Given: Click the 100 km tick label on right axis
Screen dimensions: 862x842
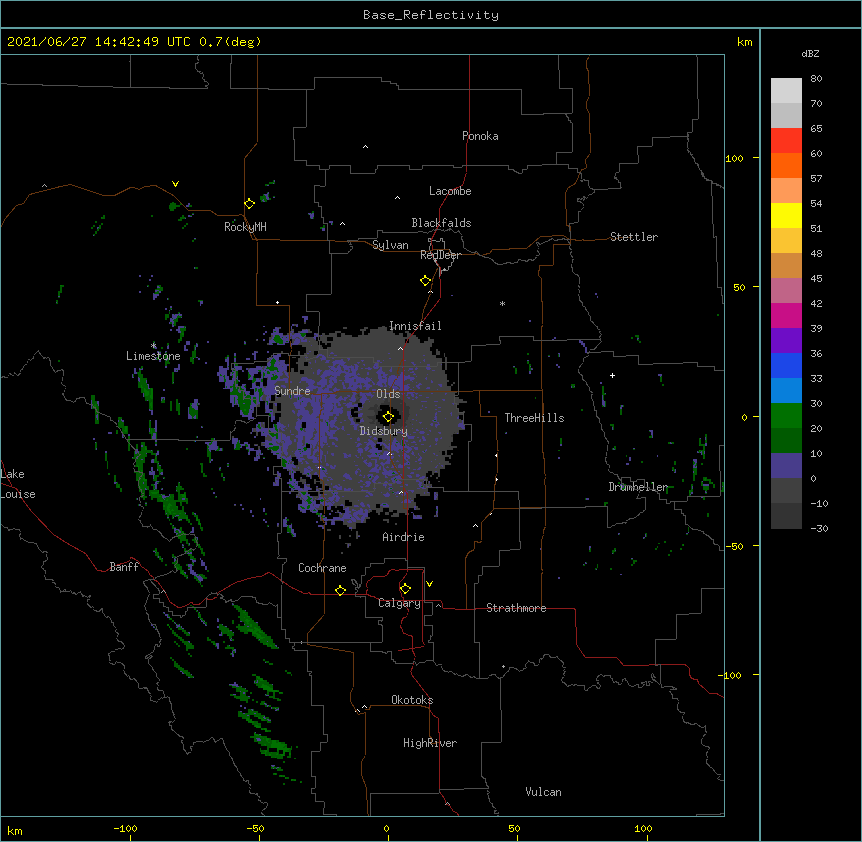Looking at the screenshot, I should click(734, 158).
